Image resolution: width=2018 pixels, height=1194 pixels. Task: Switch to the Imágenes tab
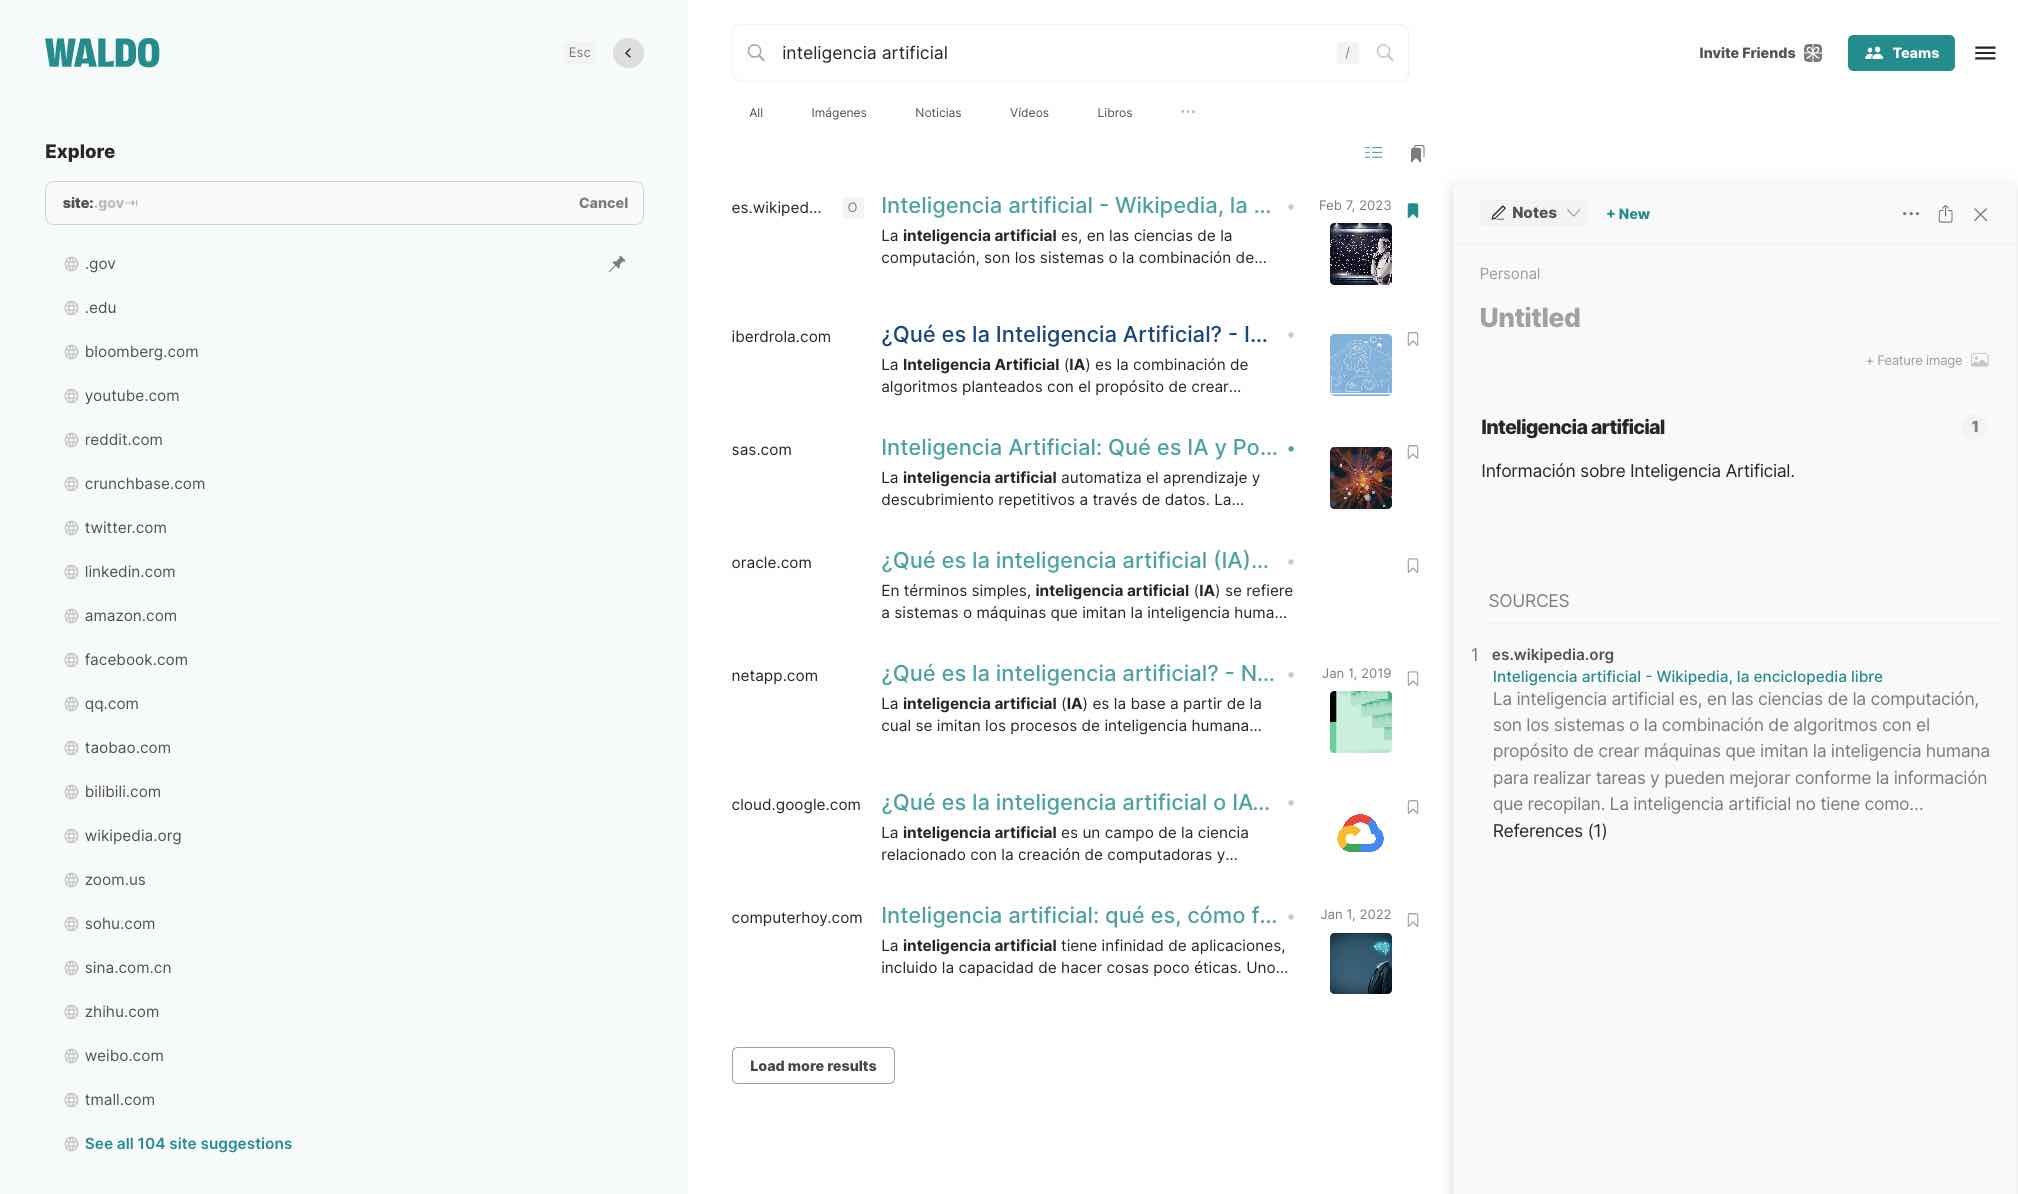pos(839,113)
